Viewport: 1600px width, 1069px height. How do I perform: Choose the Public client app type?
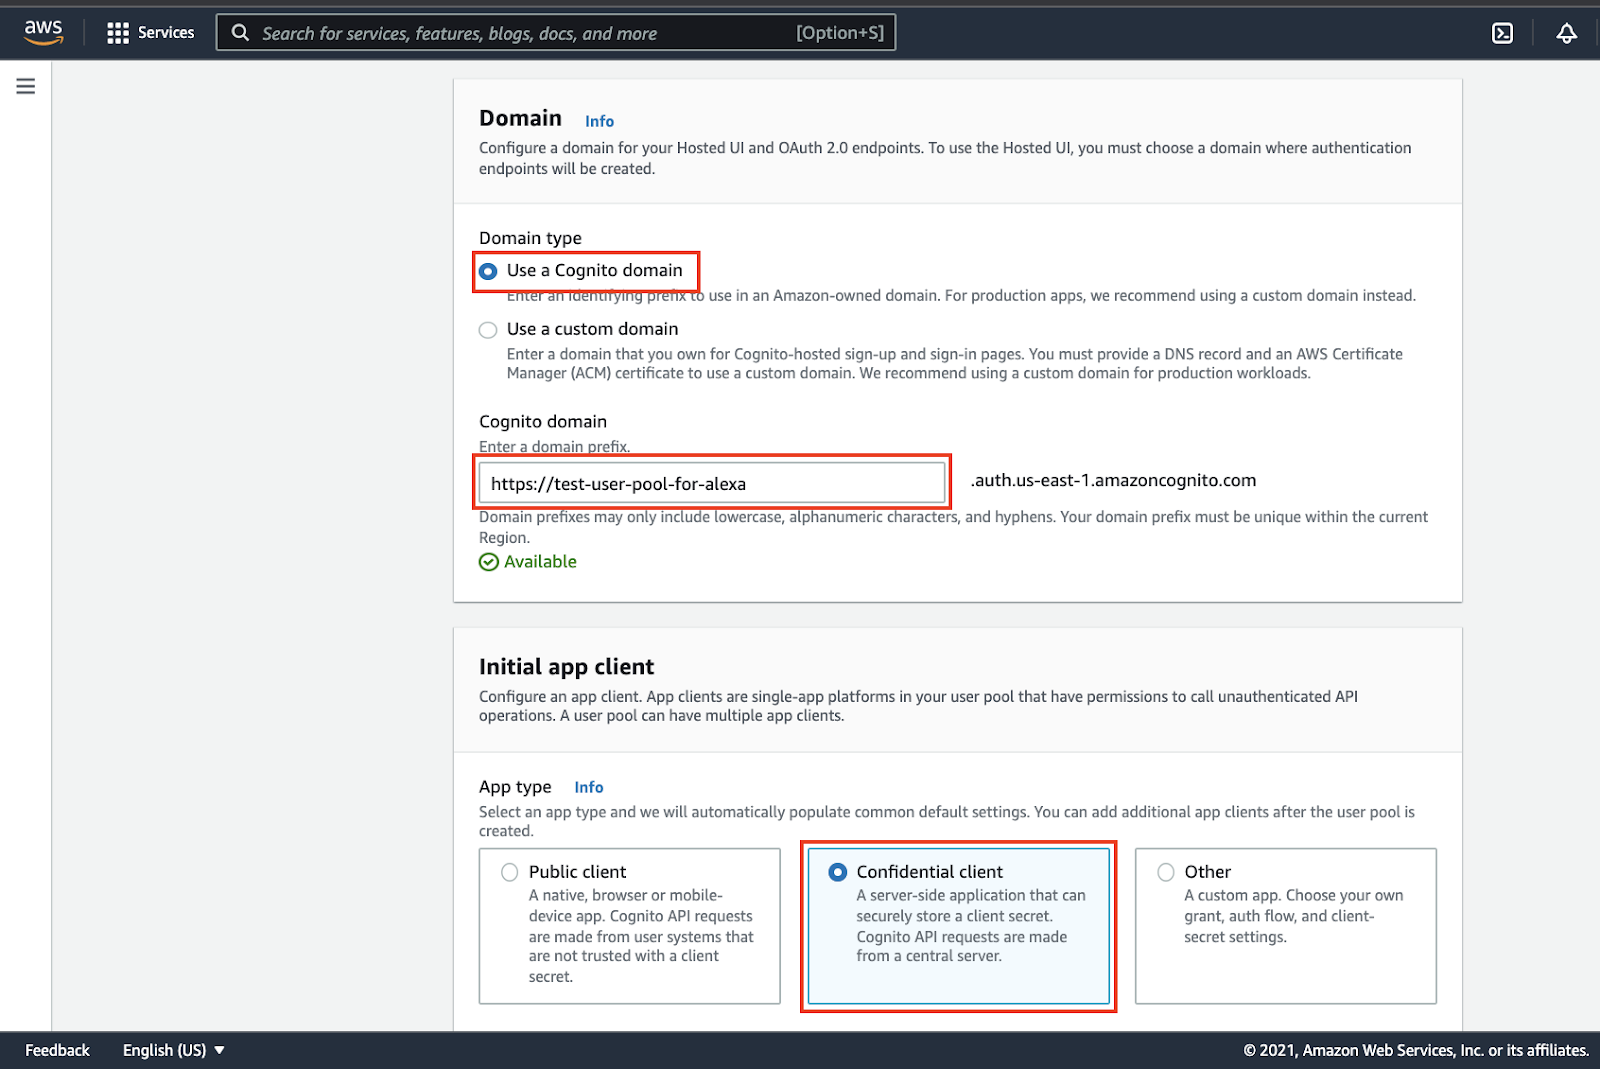[510, 872]
